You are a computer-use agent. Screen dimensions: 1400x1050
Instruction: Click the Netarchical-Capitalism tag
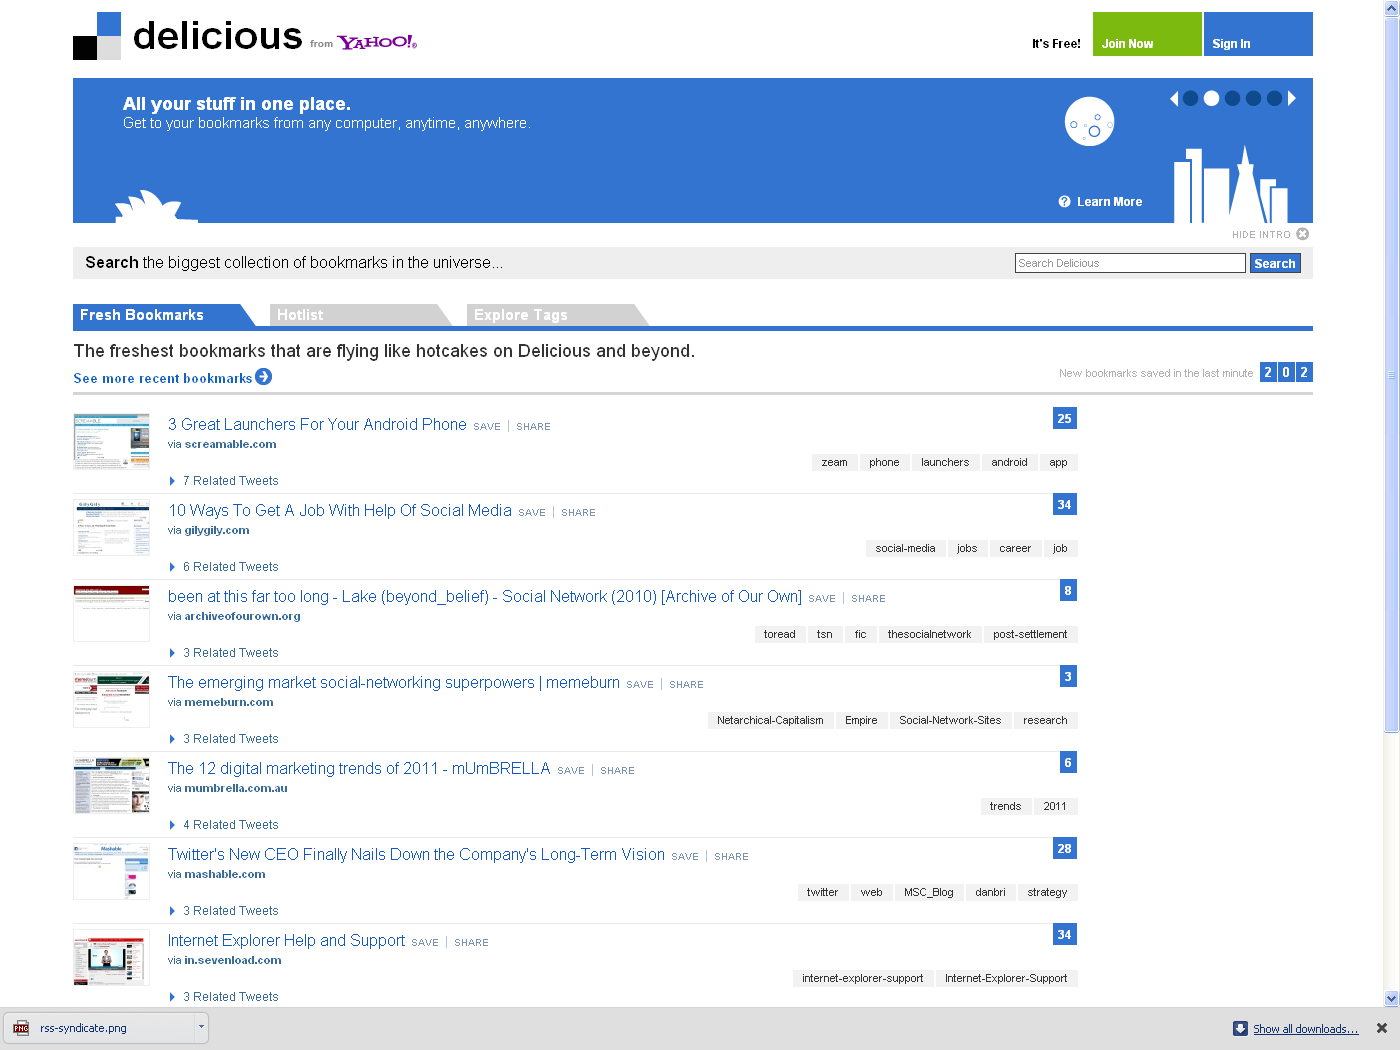click(x=770, y=720)
